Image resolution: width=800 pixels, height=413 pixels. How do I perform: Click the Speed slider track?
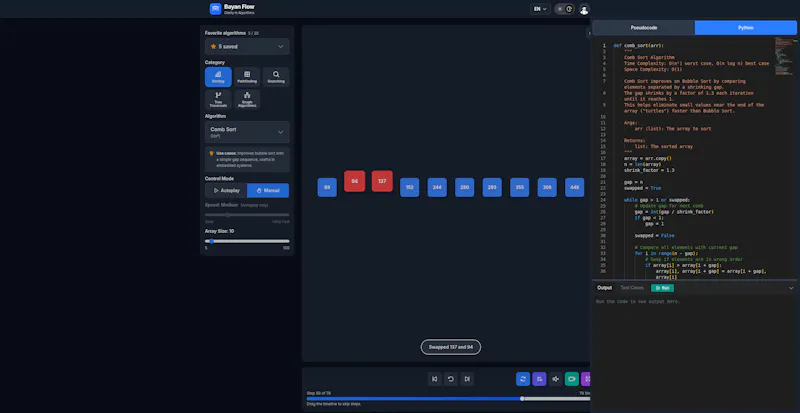(x=247, y=215)
